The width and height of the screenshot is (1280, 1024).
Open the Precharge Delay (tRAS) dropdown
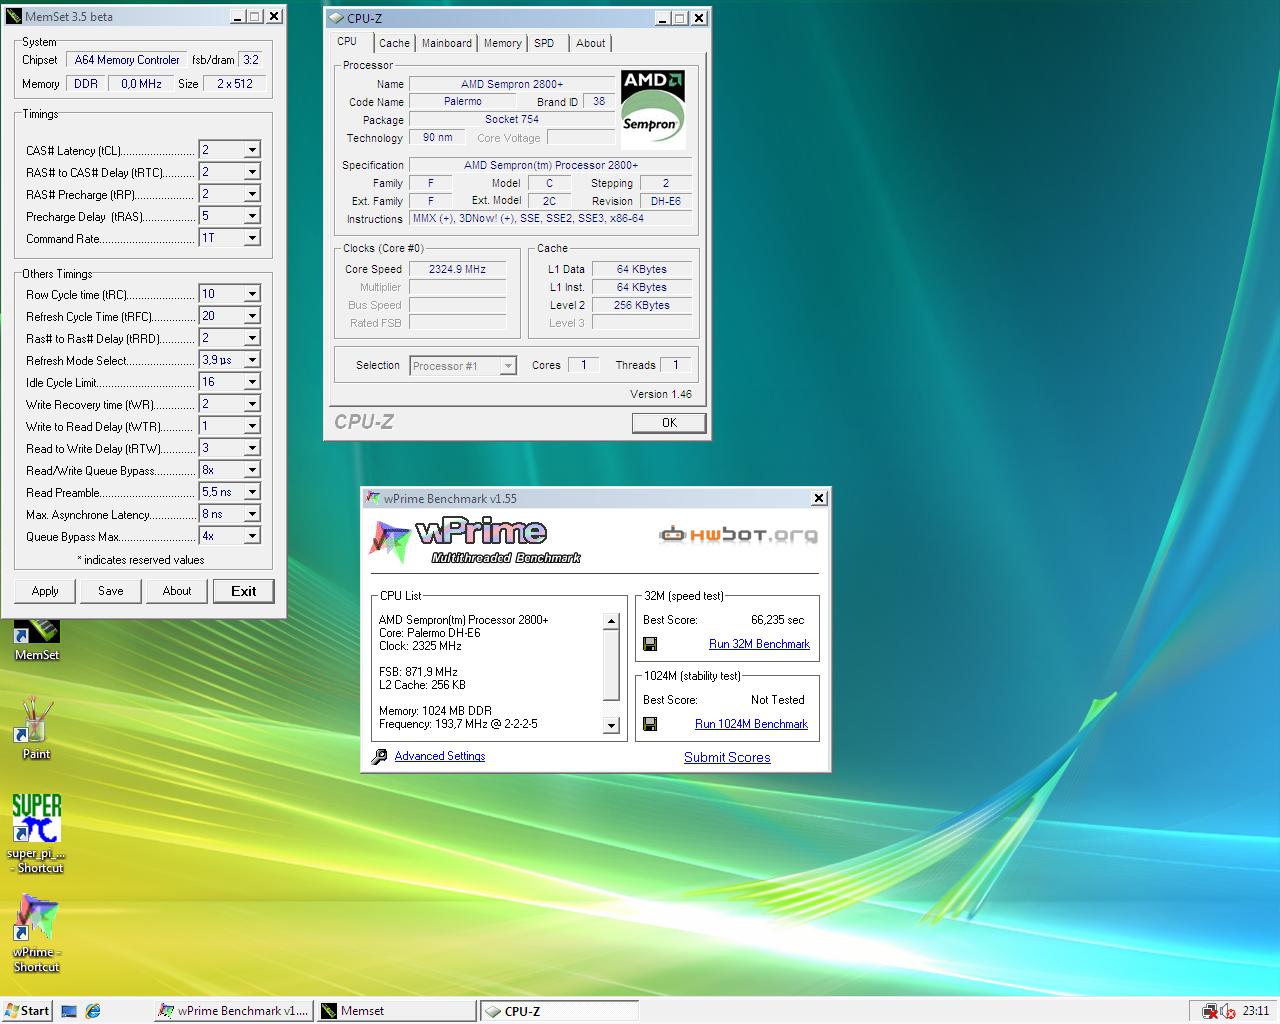(252, 216)
